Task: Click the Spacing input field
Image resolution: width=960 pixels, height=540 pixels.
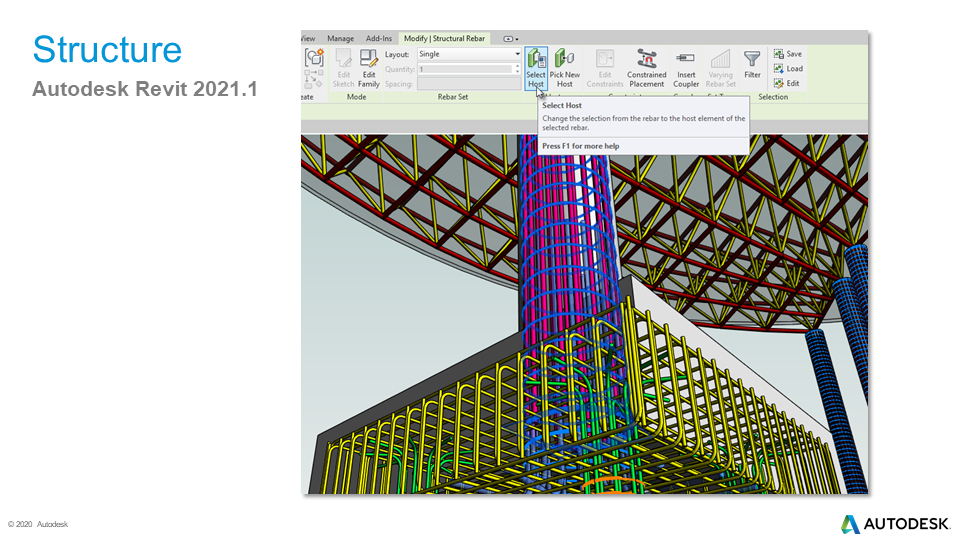Action: click(x=470, y=84)
